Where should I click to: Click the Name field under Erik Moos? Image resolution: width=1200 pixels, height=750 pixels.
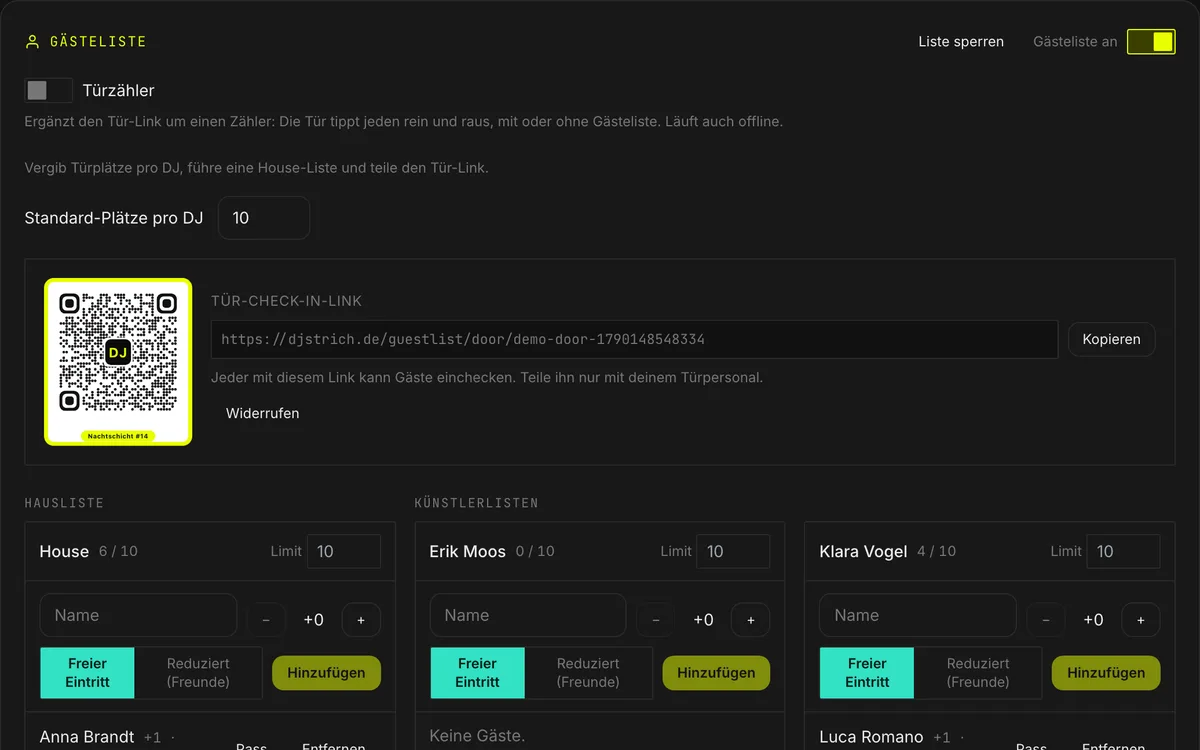528,616
